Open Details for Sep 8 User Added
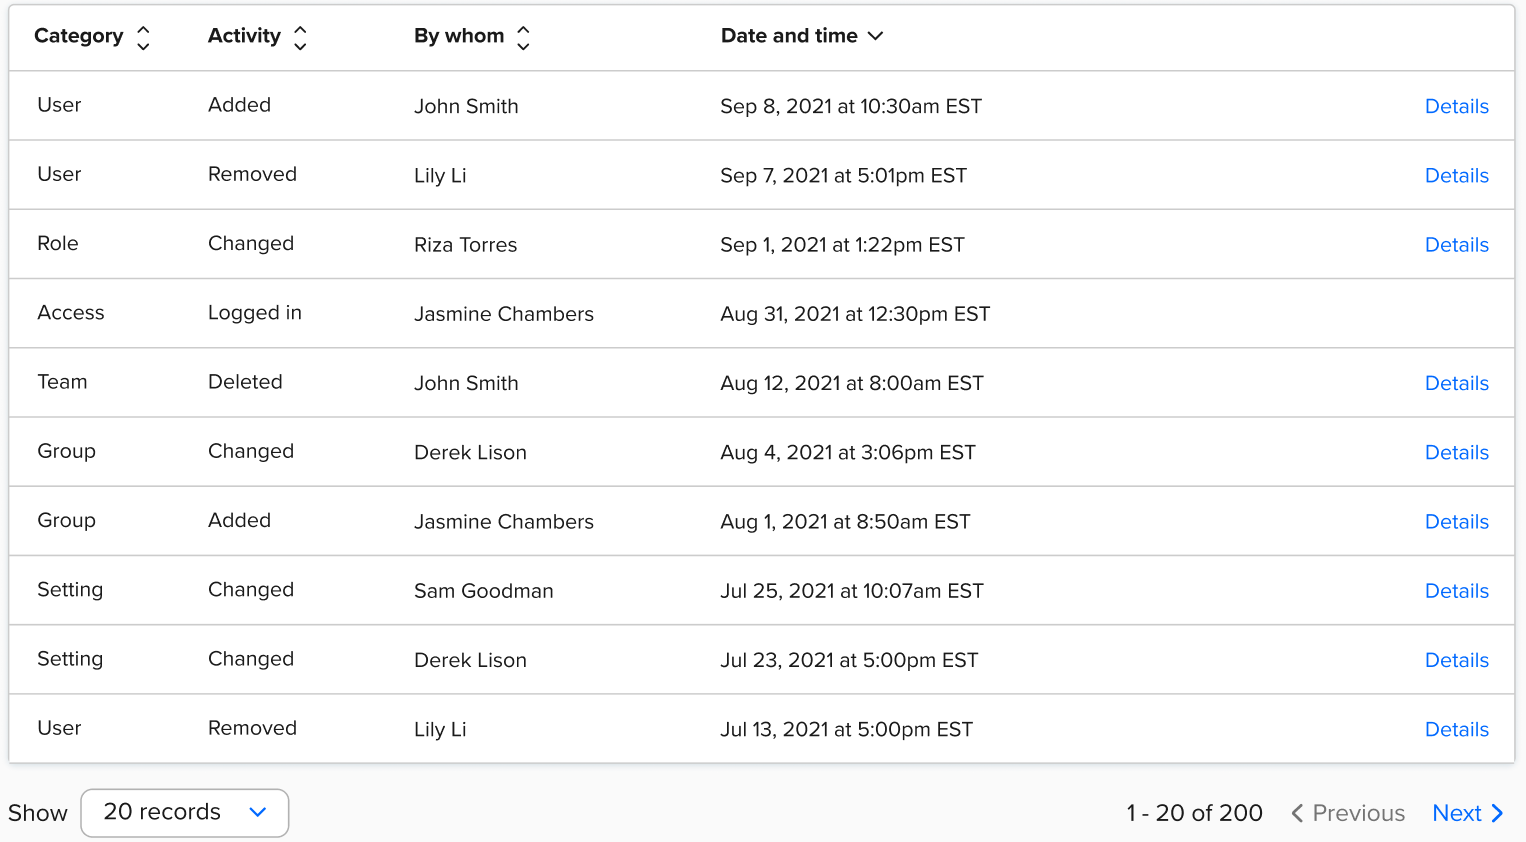 click(1457, 106)
